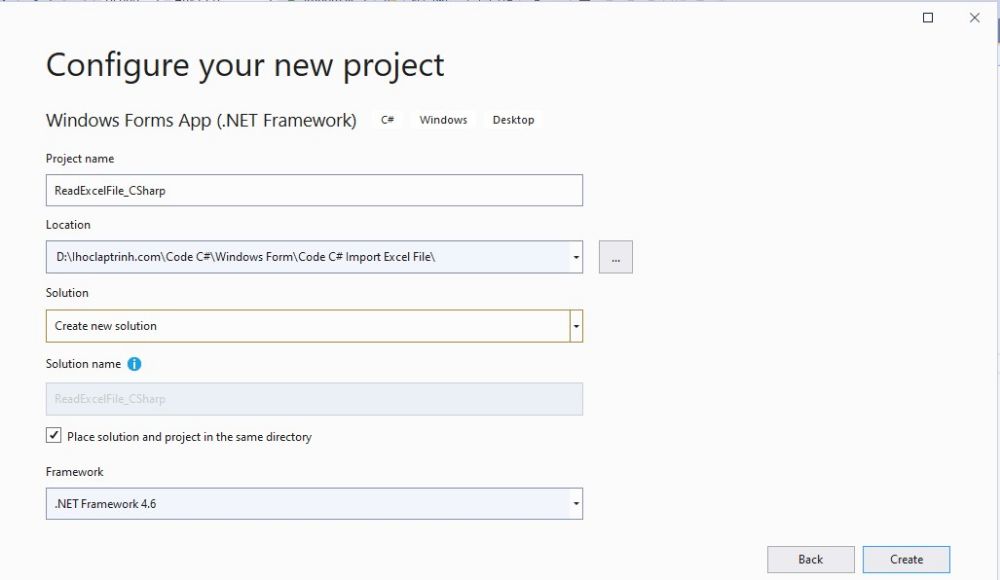Click the Windows Forms App (.NET Framework) title
Screen dimensions: 1000x580
tap(201, 120)
